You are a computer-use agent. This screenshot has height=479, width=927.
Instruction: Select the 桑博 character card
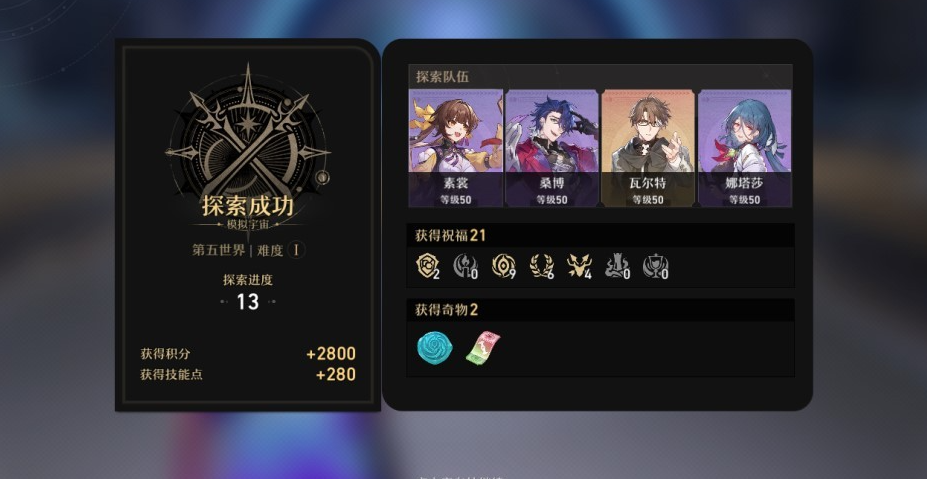click(552, 148)
